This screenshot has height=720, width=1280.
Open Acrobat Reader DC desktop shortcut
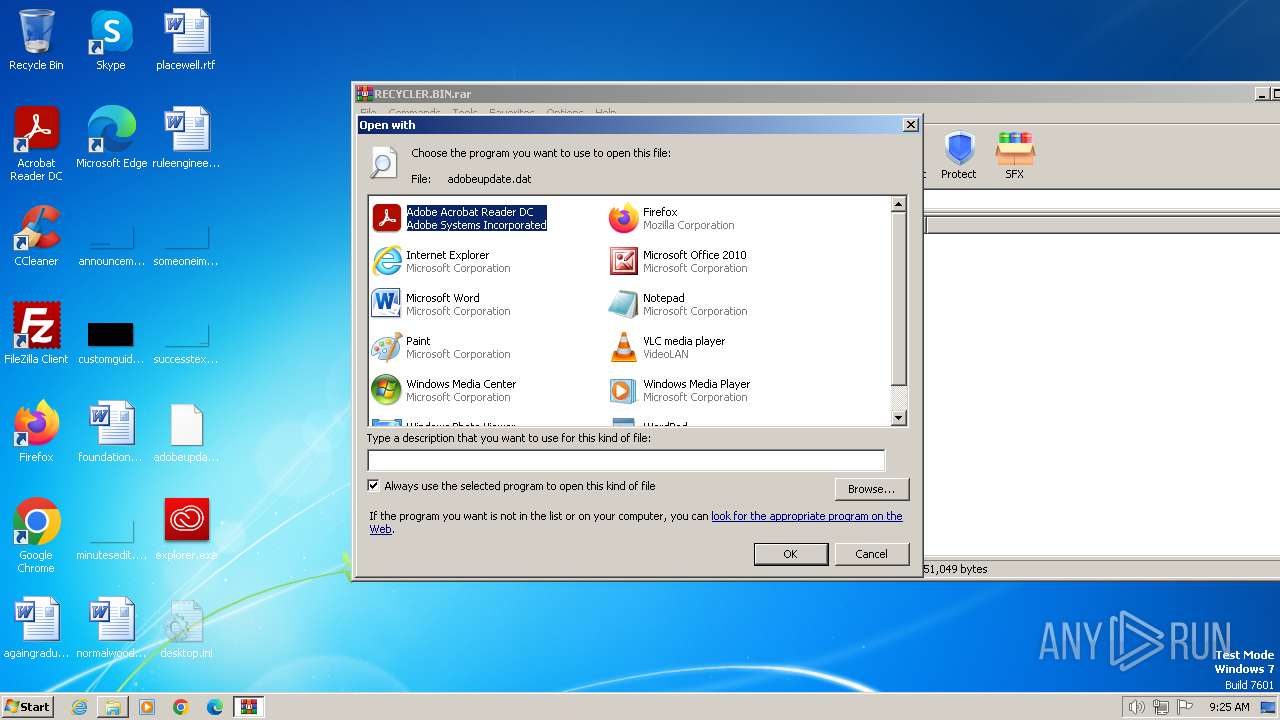(36, 144)
